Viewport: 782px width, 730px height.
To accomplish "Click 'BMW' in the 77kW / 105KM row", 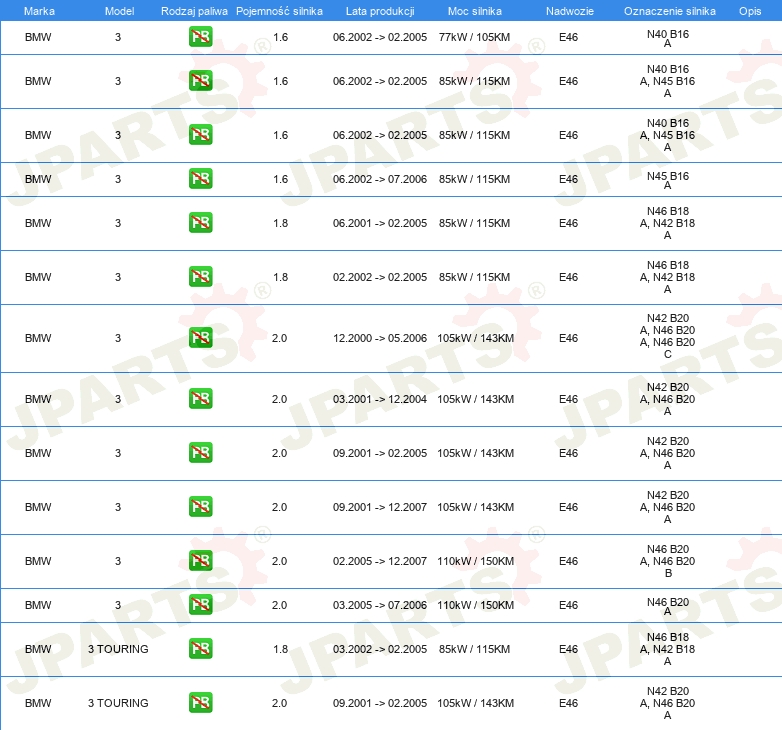I will (38, 37).
